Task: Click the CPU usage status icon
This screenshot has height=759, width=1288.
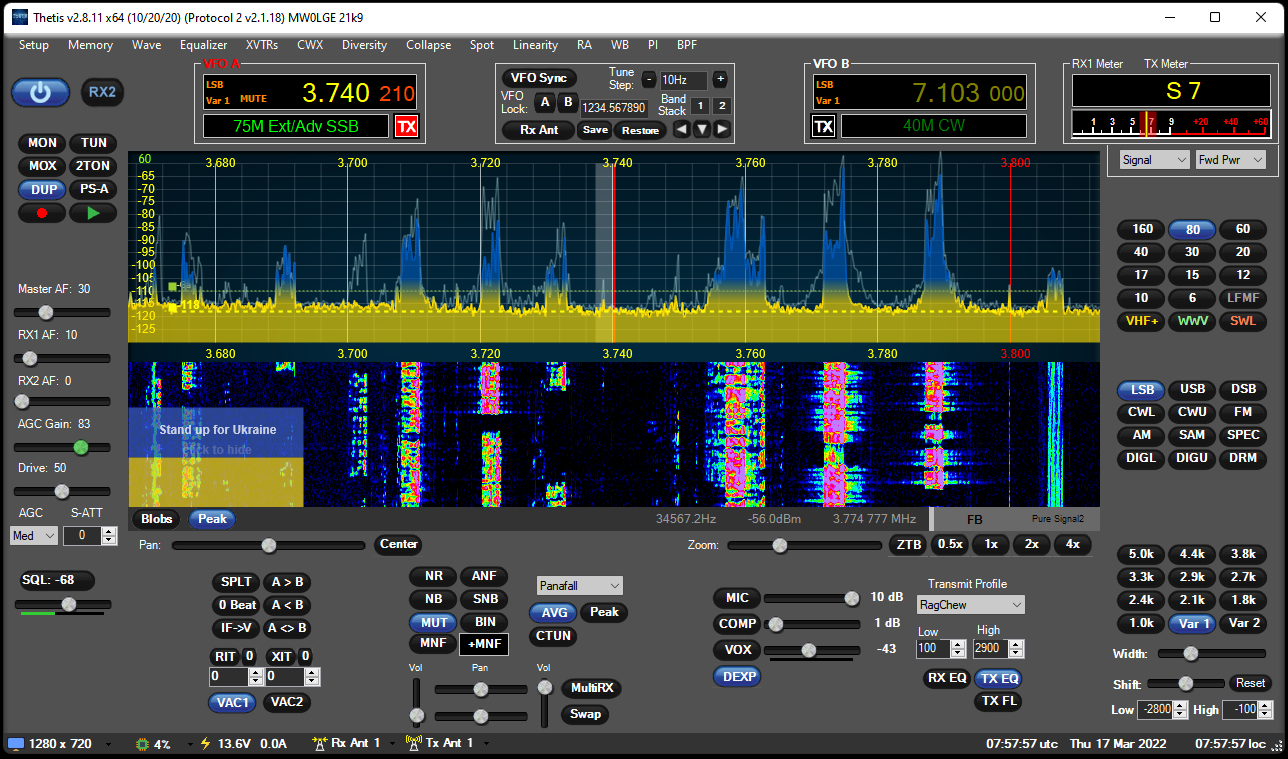Action: pyautogui.click(x=142, y=744)
